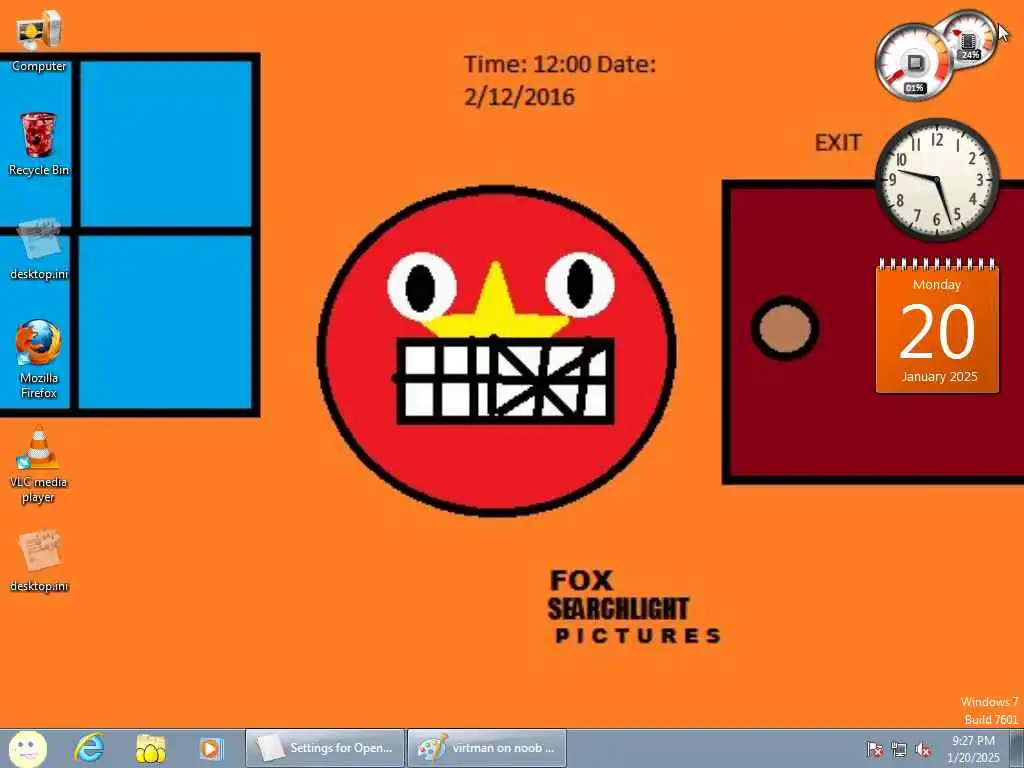Click the muted volume speaker tray icon
1024x768 pixels.
923,749
